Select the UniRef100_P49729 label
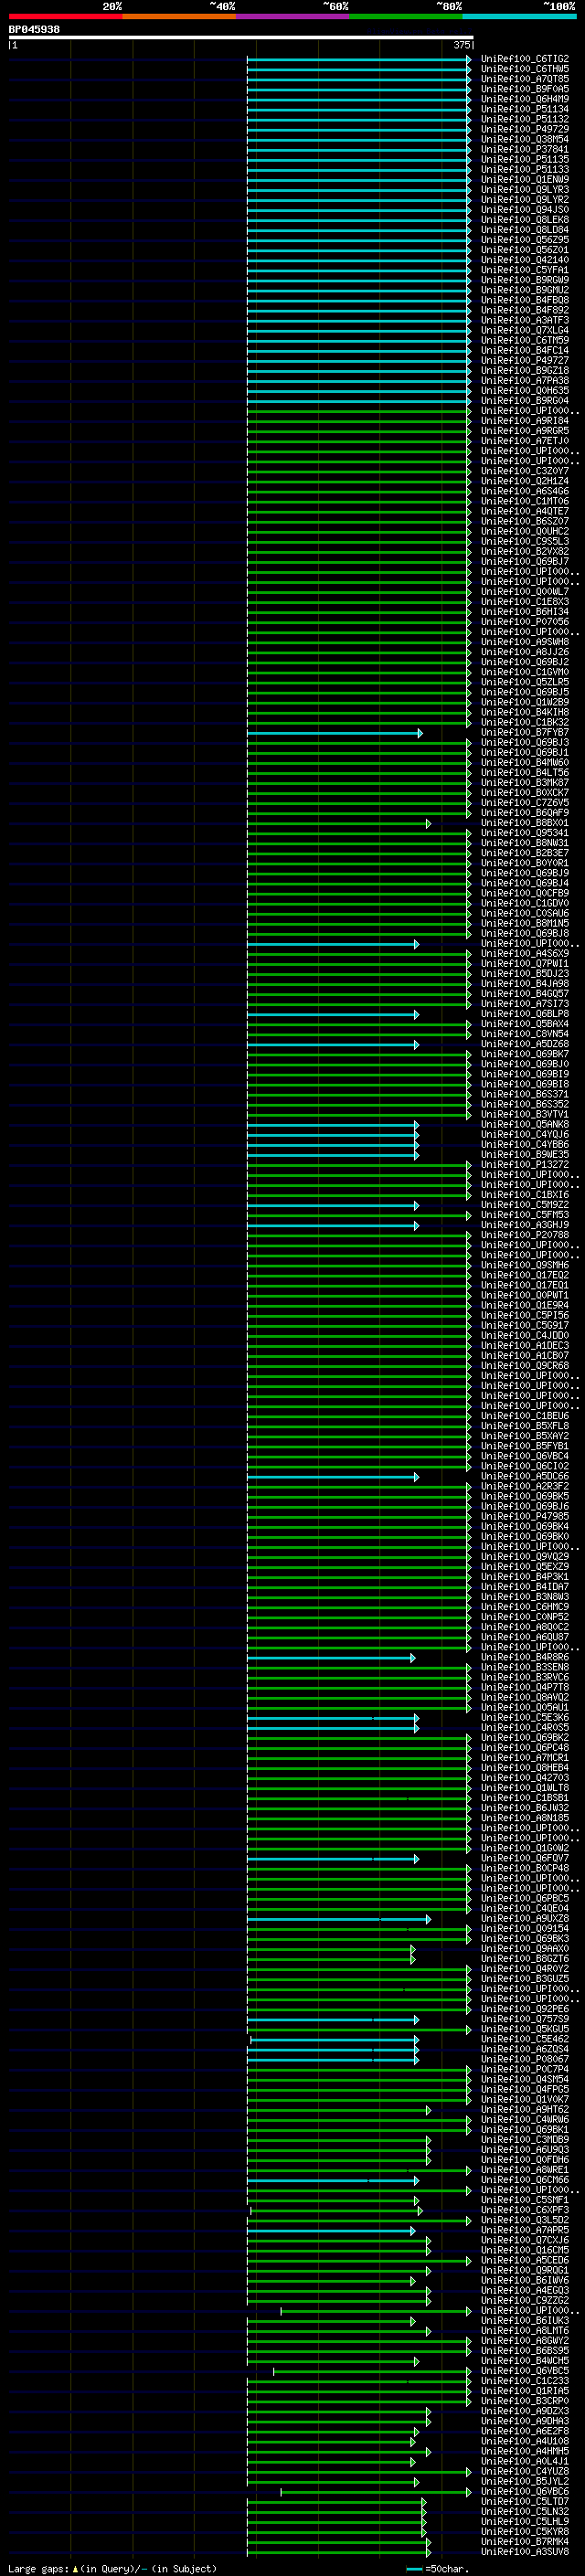This screenshot has height=2576, width=585. [x=525, y=129]
